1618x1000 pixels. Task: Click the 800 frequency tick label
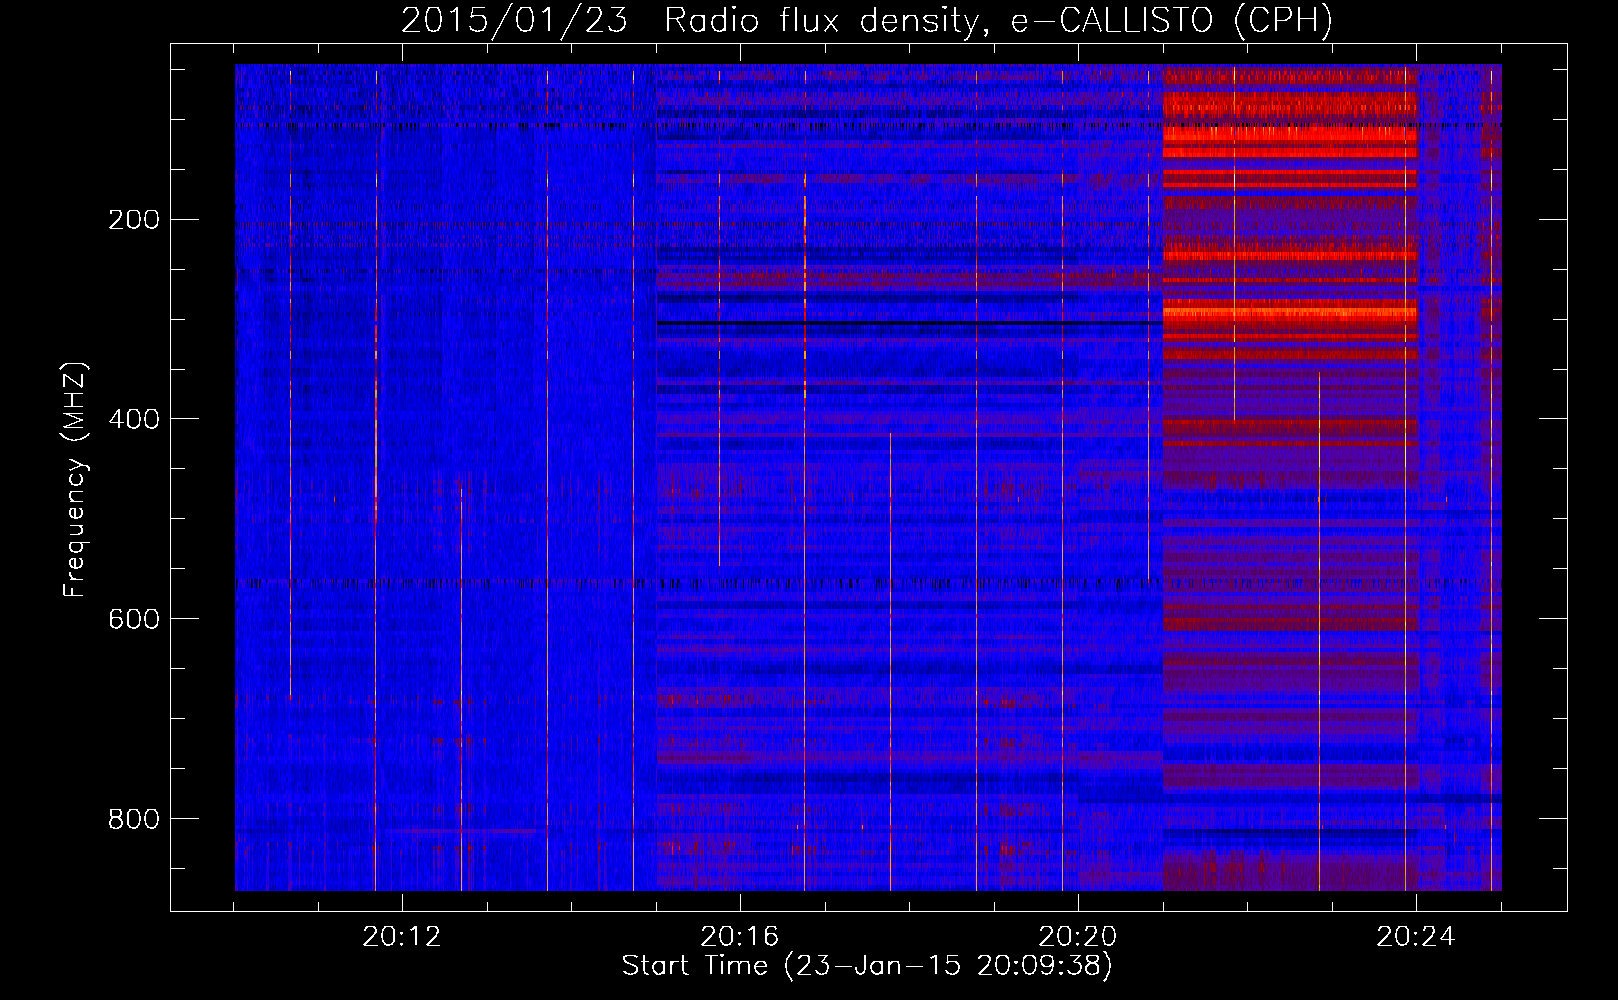[x=134, y=820]
